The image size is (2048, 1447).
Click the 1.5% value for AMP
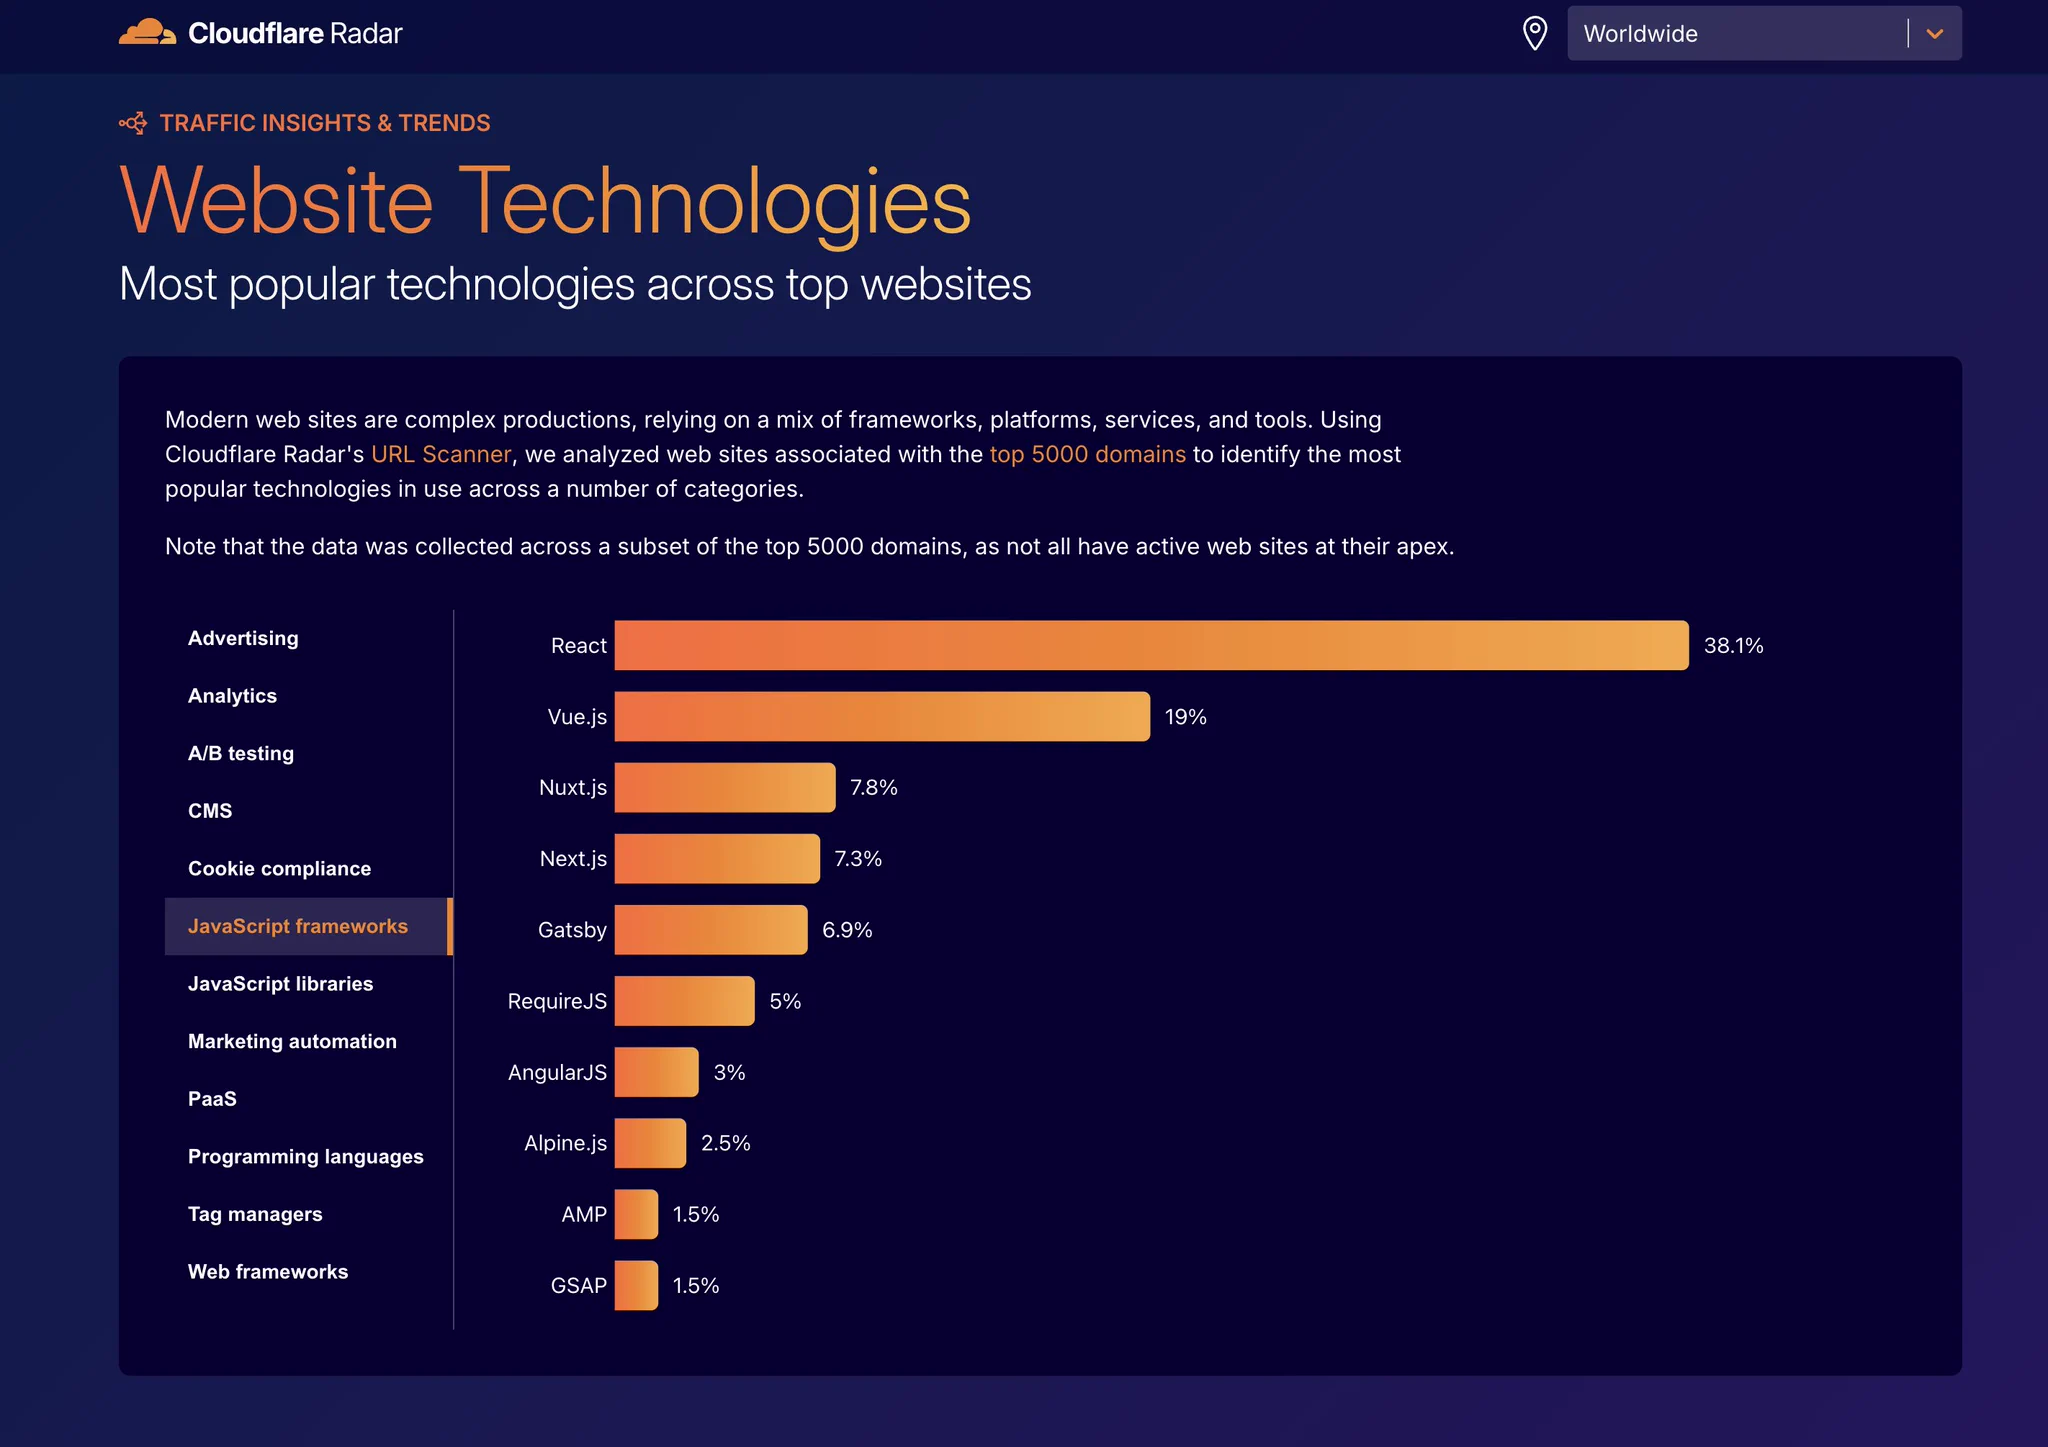point(696,1214)
